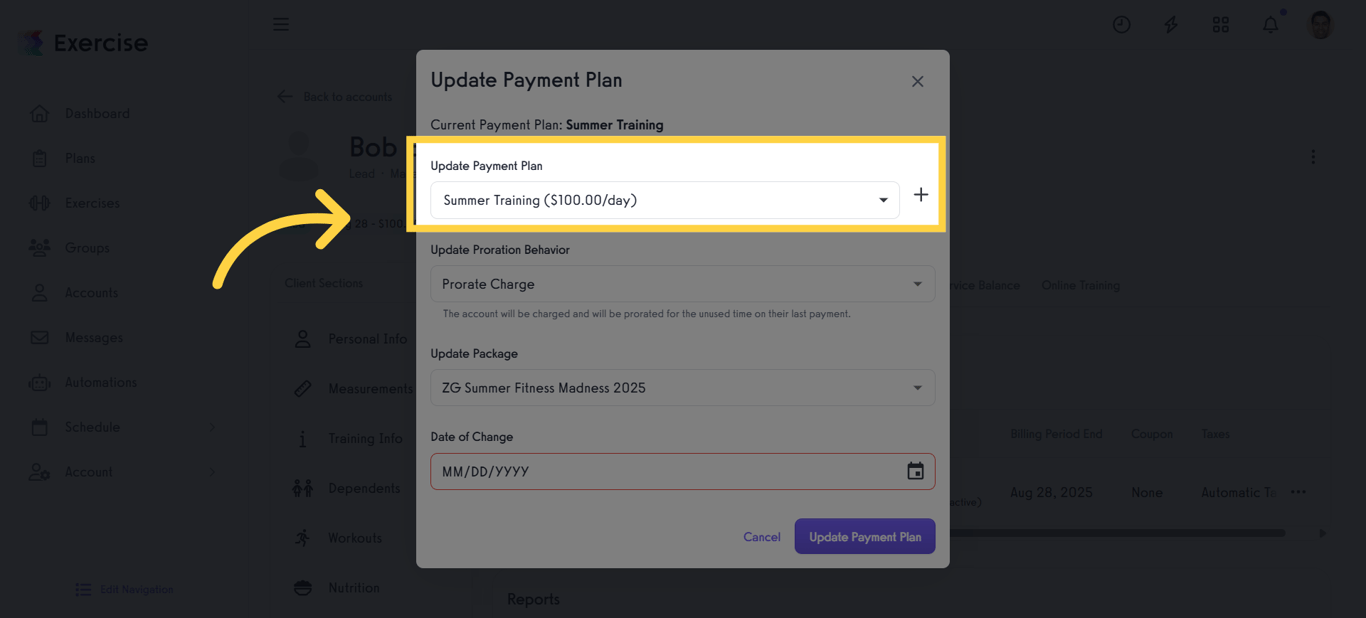Image resolution: width=1366 pixels, height=618 pixels.
Task: Open the calendar picker in Date of Change
Action: [x=915, y=470]
